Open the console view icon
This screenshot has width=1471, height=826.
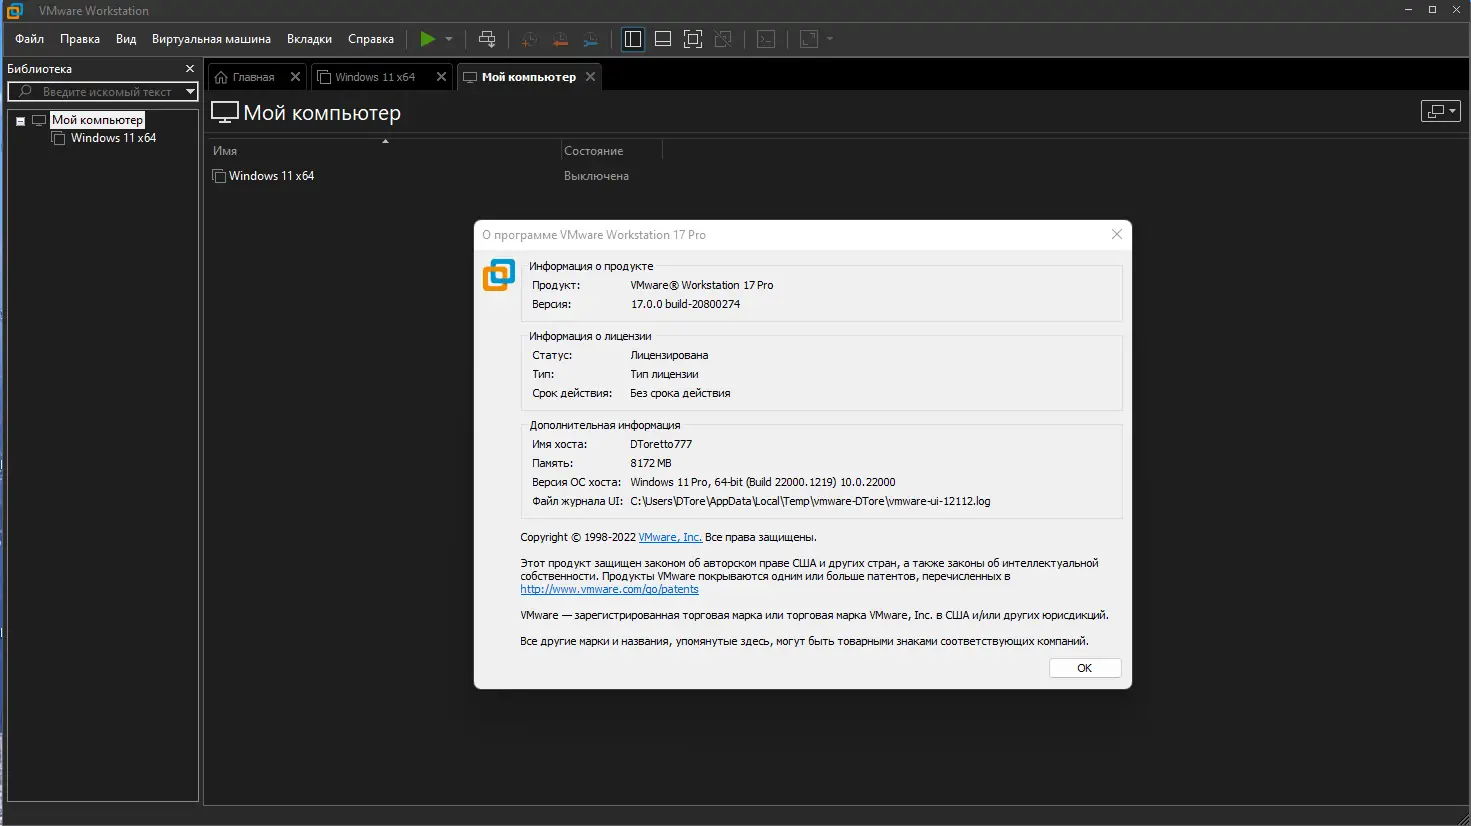tap(766, 39)
